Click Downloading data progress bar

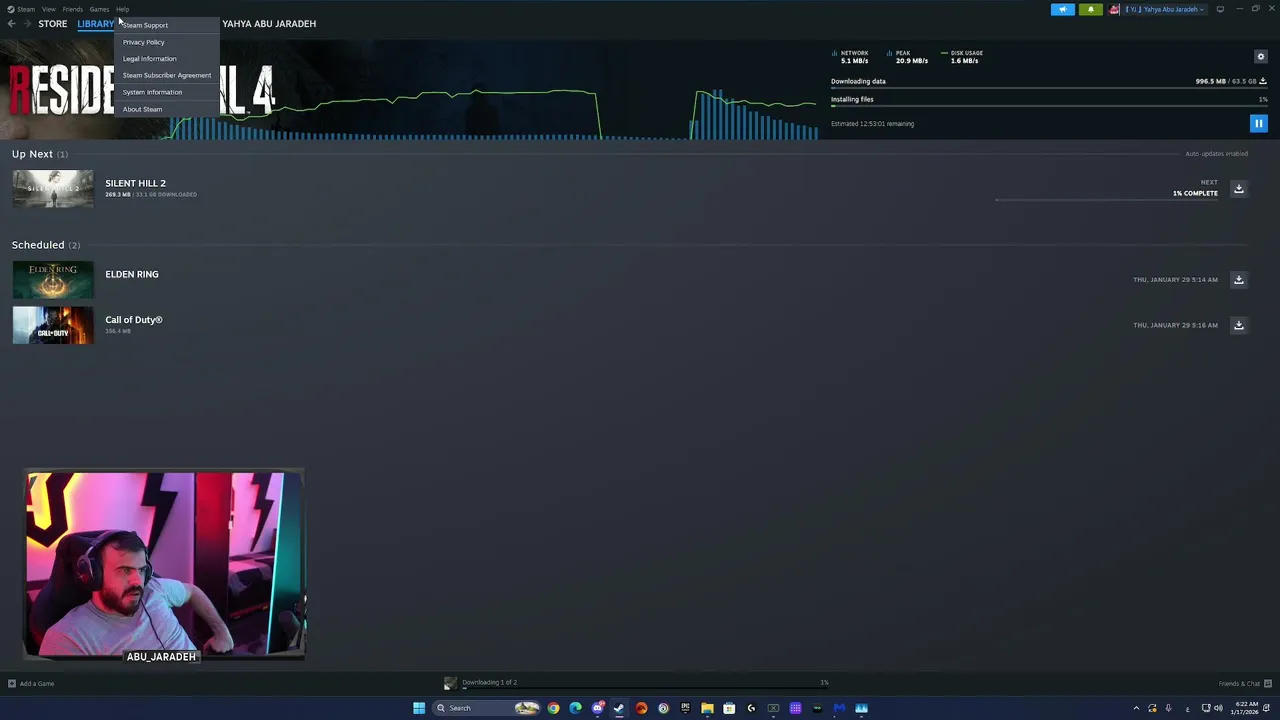[1049, 88]
